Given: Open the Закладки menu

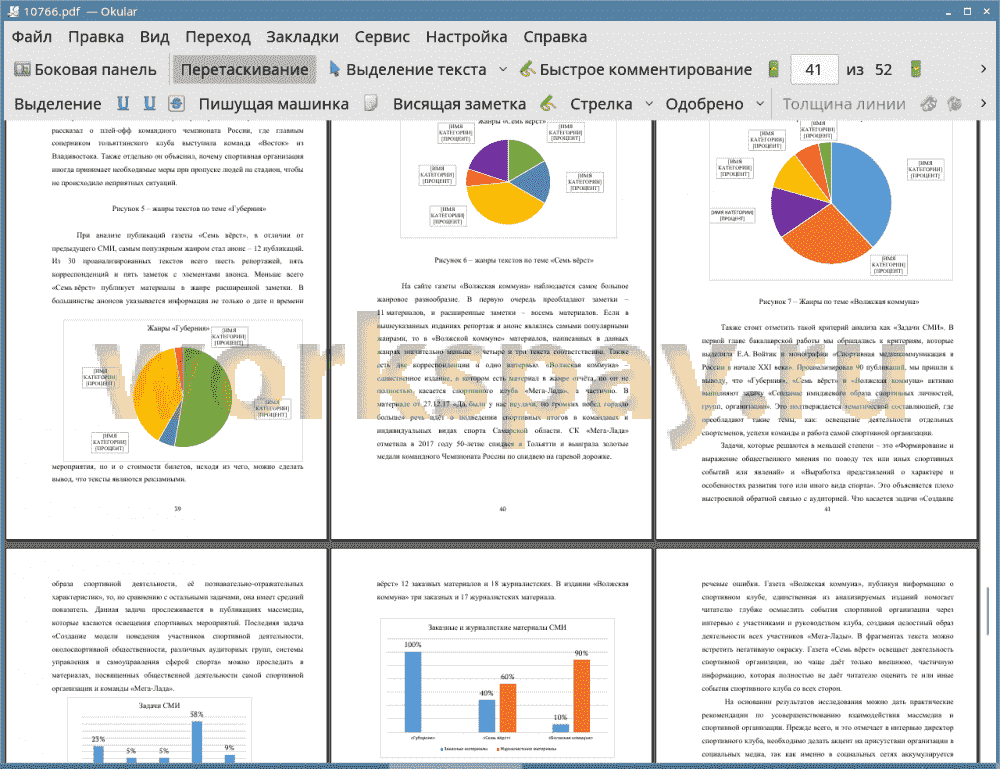Looking at the screenshot, I should click(302, 37).
